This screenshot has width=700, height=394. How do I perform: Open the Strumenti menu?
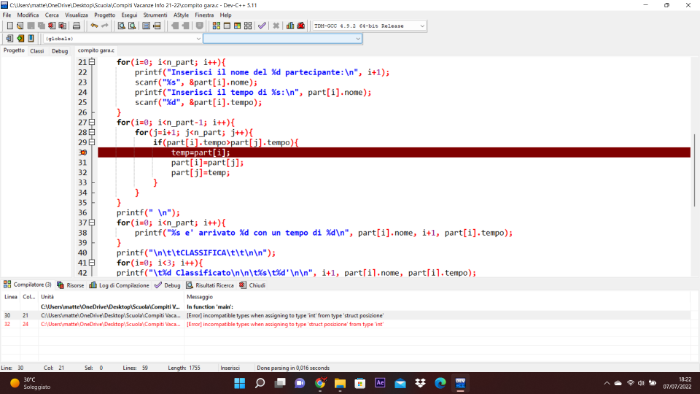155,15
